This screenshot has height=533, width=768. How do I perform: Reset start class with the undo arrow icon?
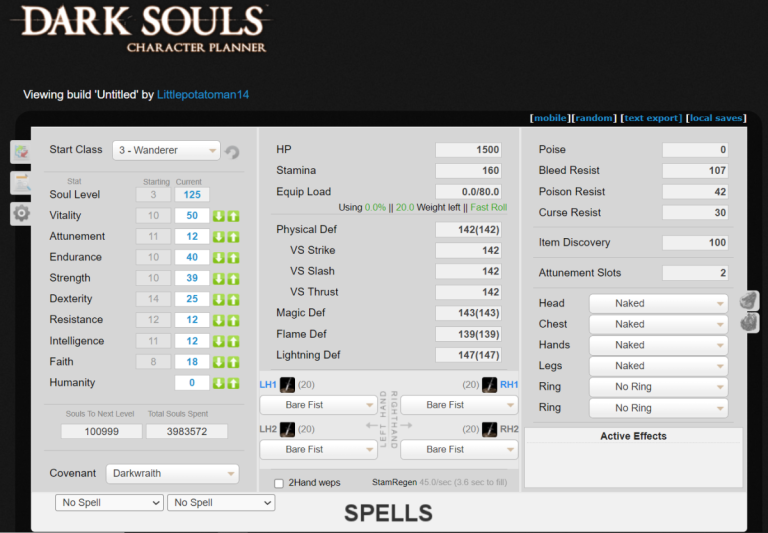(x=232, y=152)
